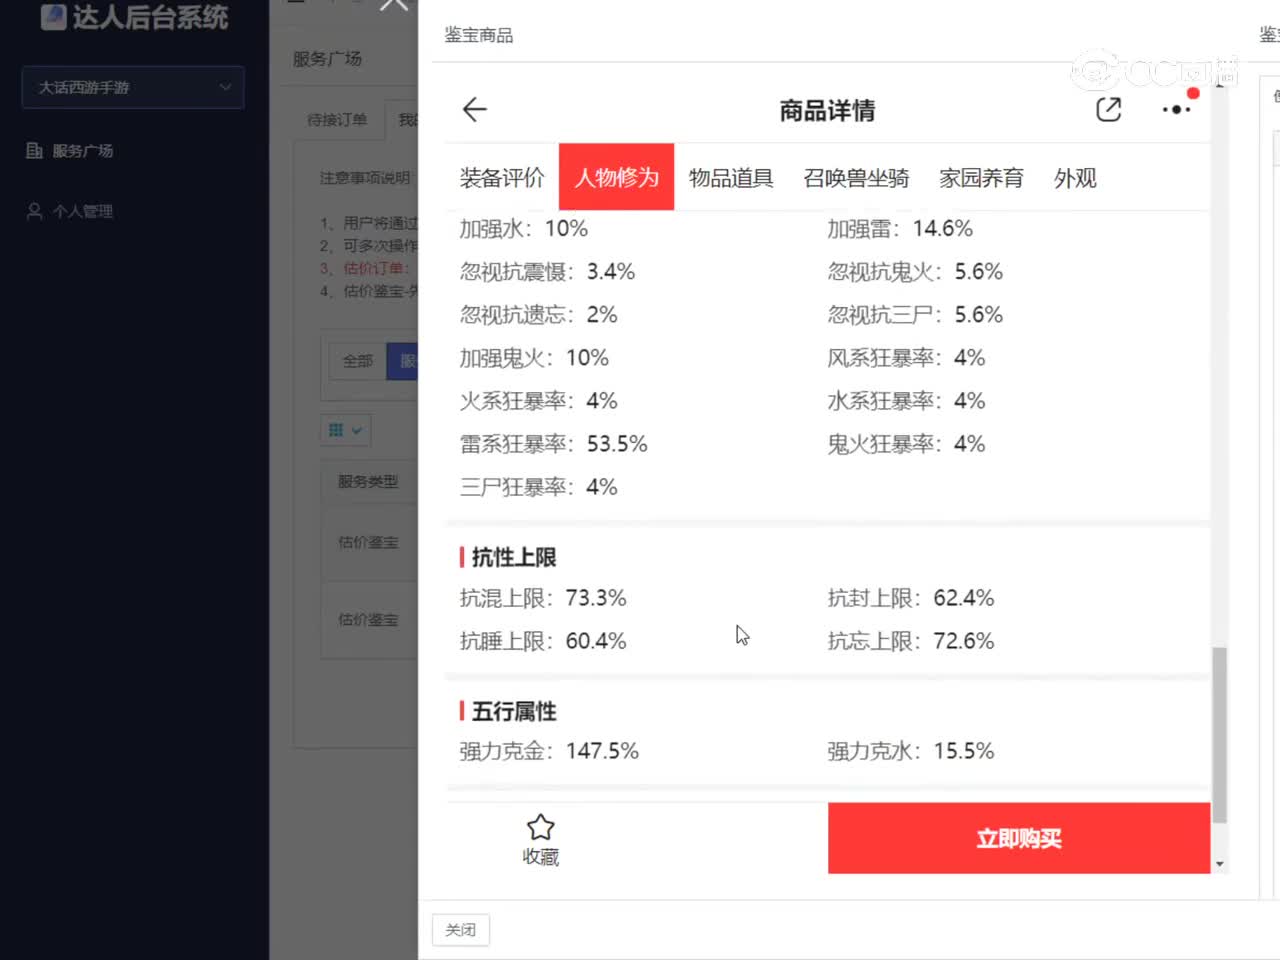The image size is (1280, 960).
Task: Open the 外观 tab
Action: point(1075,178)
